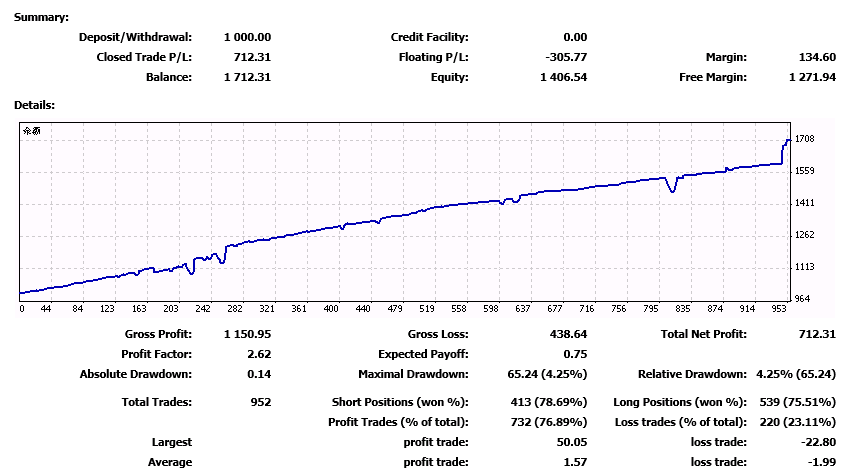Select the Margin value 134.60

point(817,57)
